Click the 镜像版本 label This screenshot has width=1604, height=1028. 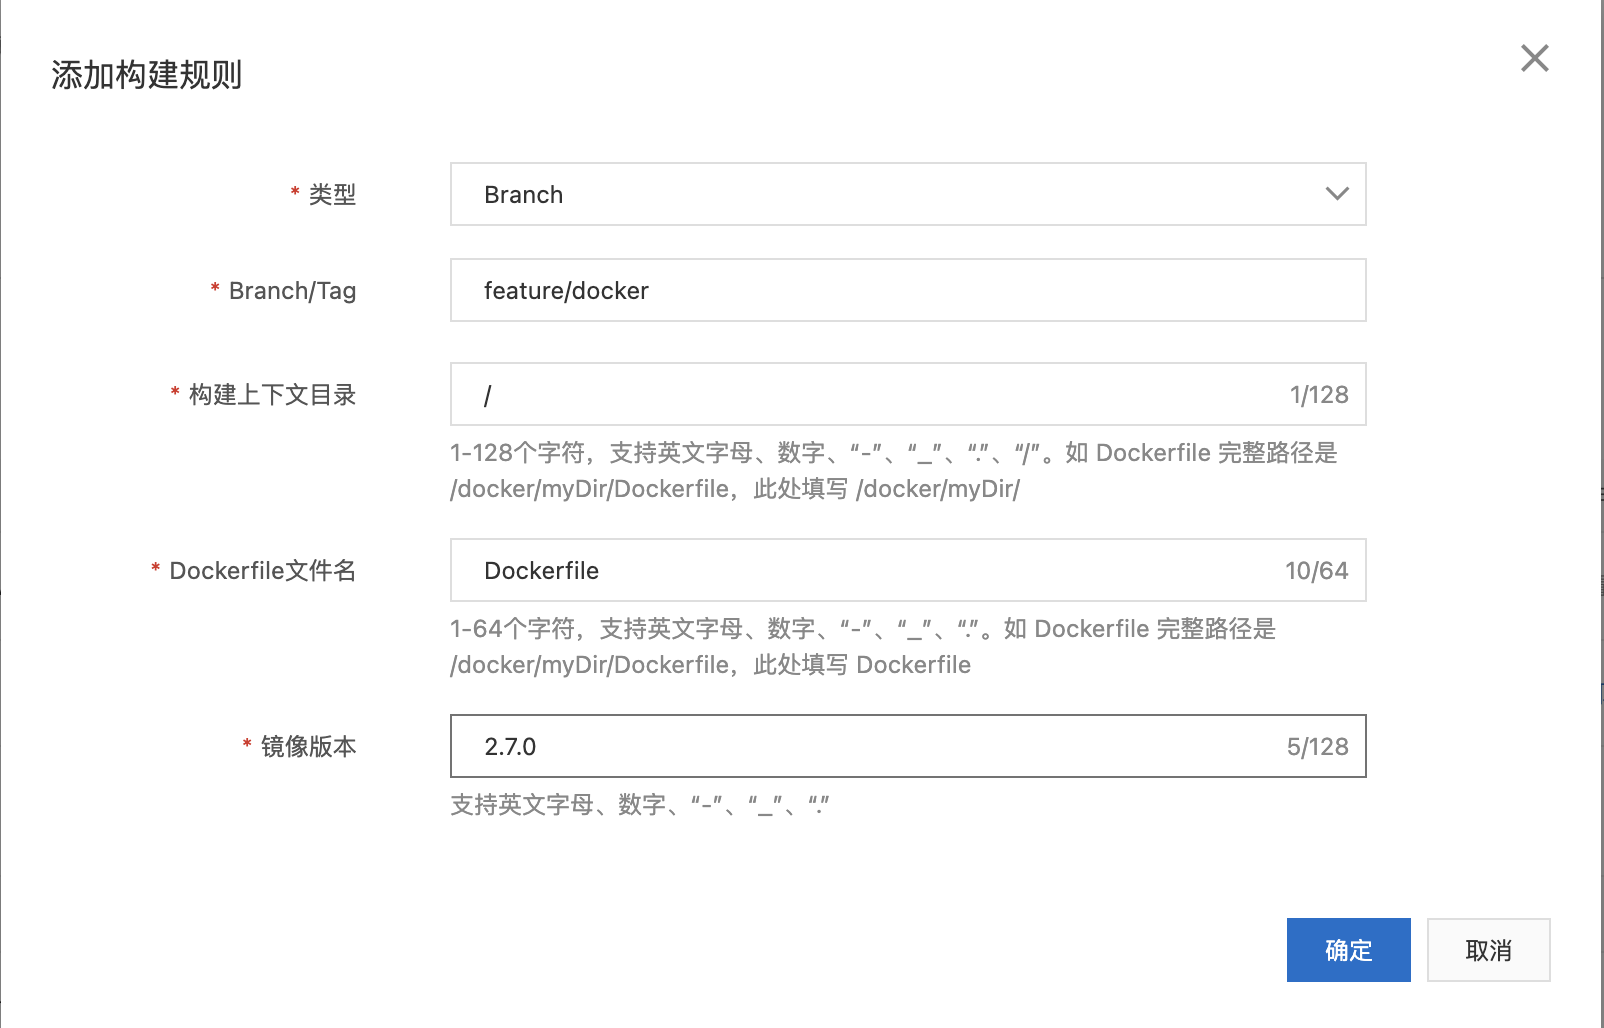308,746
